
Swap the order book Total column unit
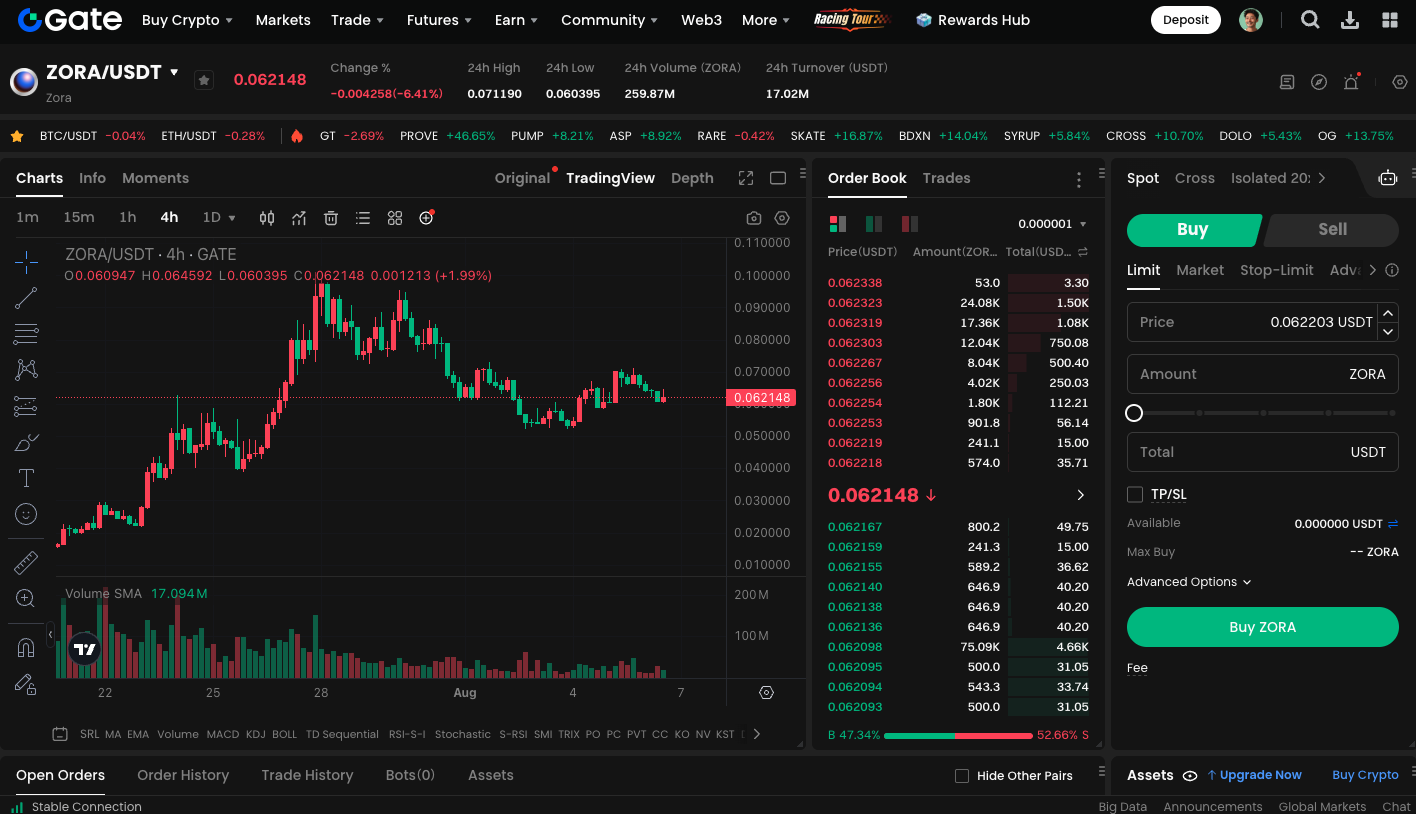pyautogui.click(x=1083, y=252)
